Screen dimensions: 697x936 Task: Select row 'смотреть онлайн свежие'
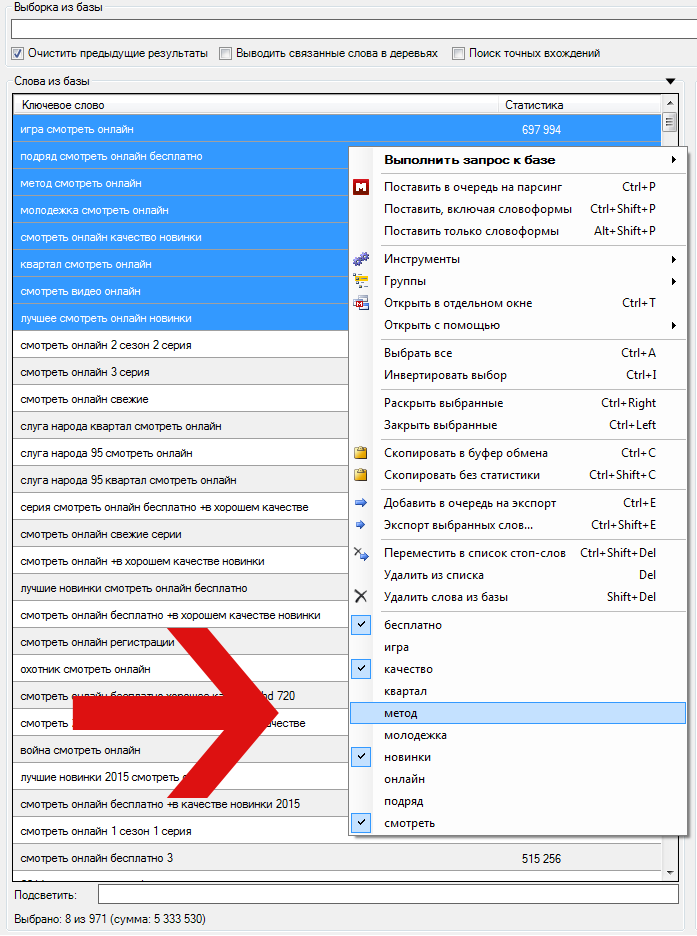[181, 399]
